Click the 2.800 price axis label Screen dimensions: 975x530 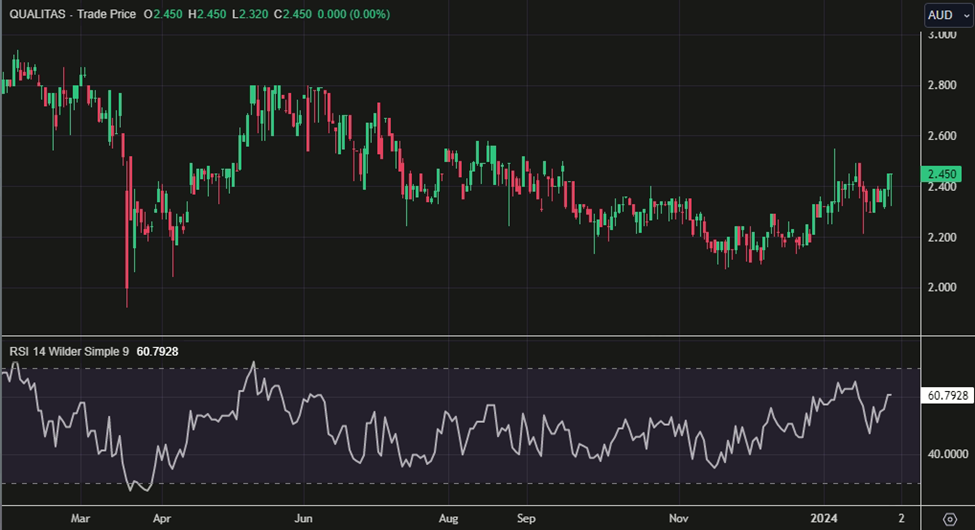(941, 85)
